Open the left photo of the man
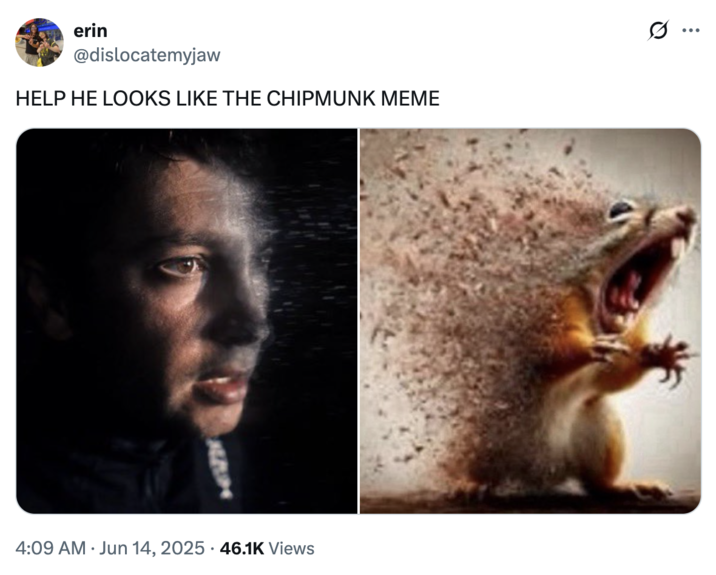This screenshot has height=575, width=716. 186,320
